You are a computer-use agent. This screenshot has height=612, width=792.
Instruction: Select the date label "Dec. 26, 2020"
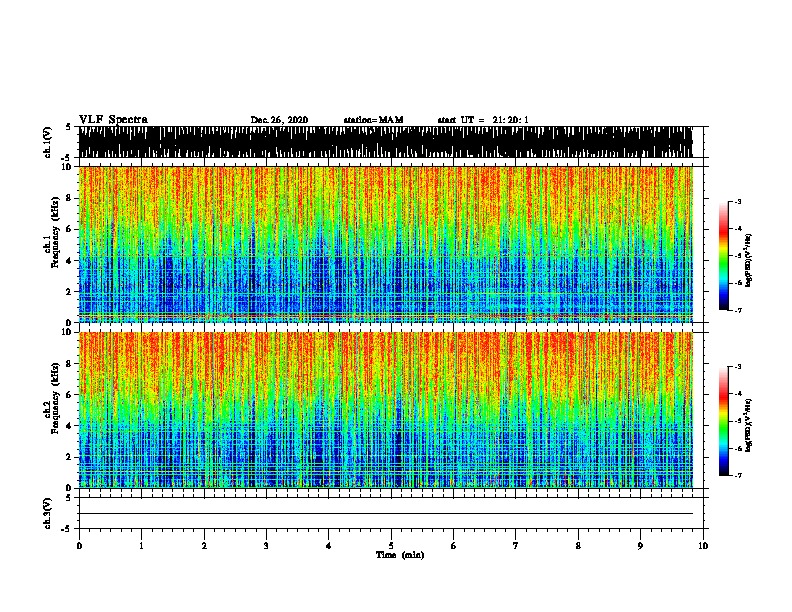[x=279, y=120]
